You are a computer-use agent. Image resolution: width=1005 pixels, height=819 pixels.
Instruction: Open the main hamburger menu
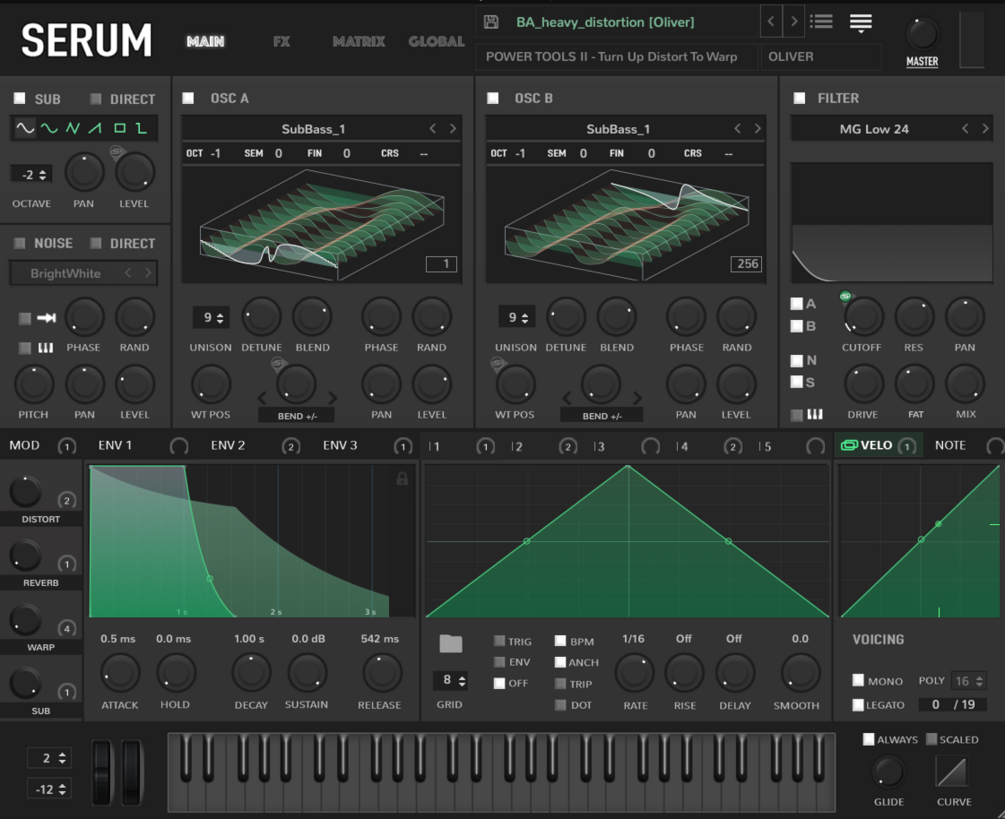[x=861, y=22]
